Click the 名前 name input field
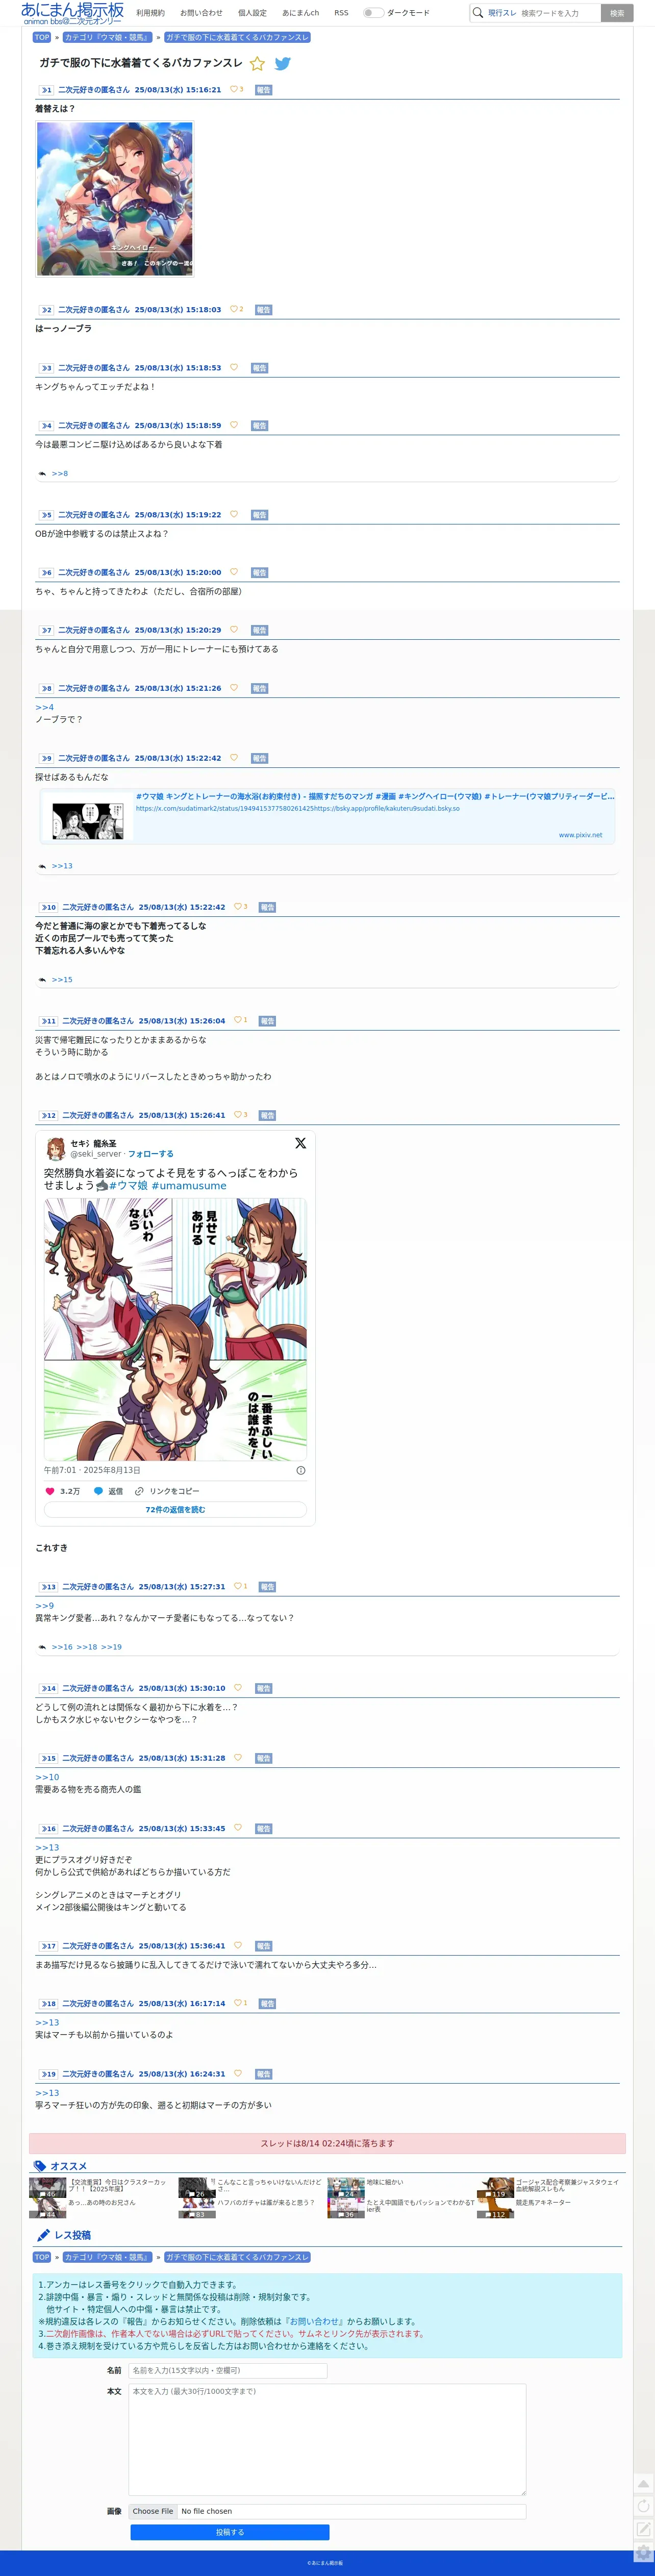This screenshot has height=2576, width=655. 228,2370
